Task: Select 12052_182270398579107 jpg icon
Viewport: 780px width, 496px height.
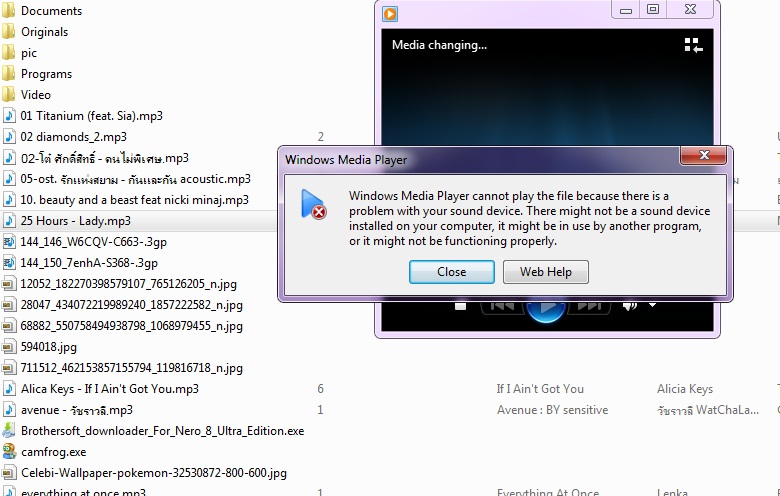Action: 8,284
